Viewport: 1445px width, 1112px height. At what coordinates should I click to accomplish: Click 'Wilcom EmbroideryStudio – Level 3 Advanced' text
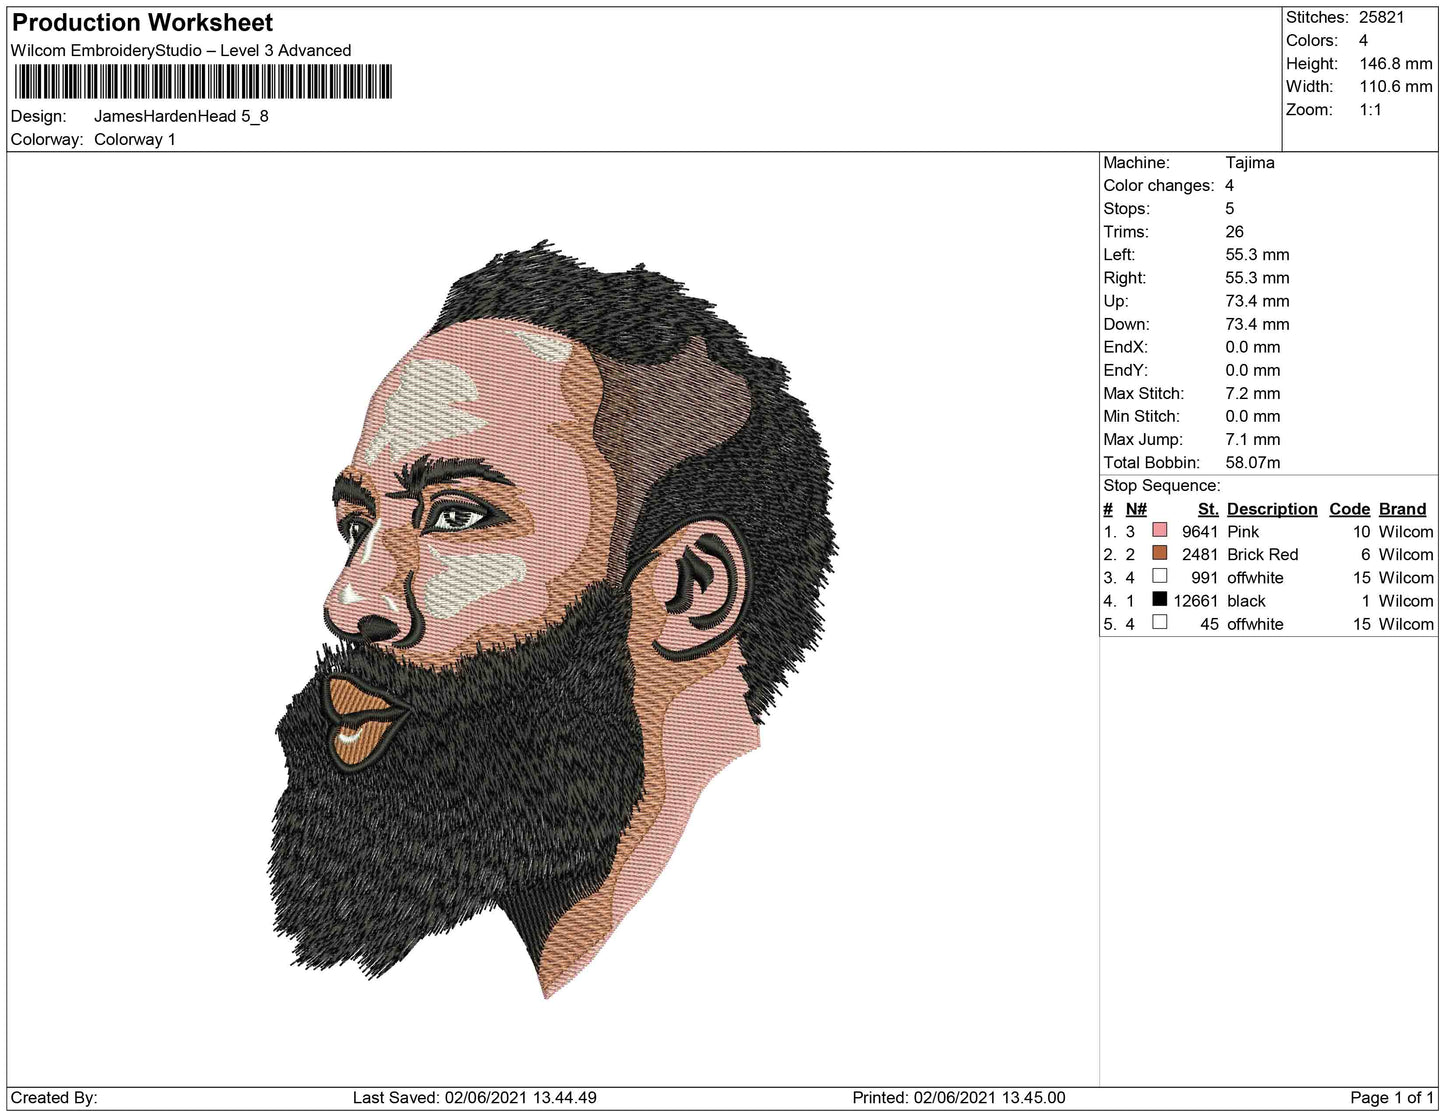pos(181,50)
